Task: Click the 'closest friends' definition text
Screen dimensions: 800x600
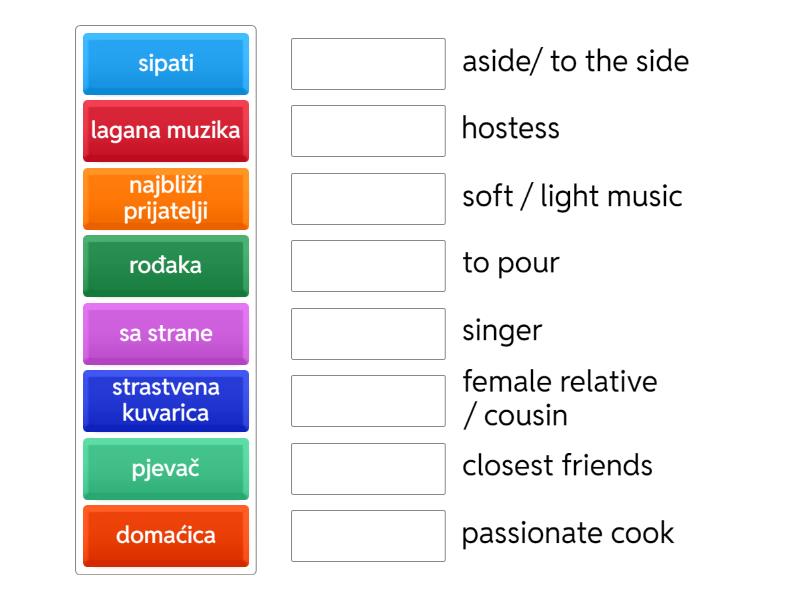Action: pos(557,466)
